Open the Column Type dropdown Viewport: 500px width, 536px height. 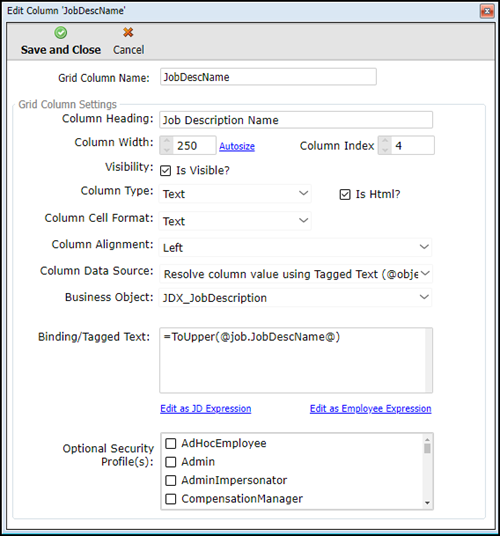pyautogui.click(x=235, y=193)
